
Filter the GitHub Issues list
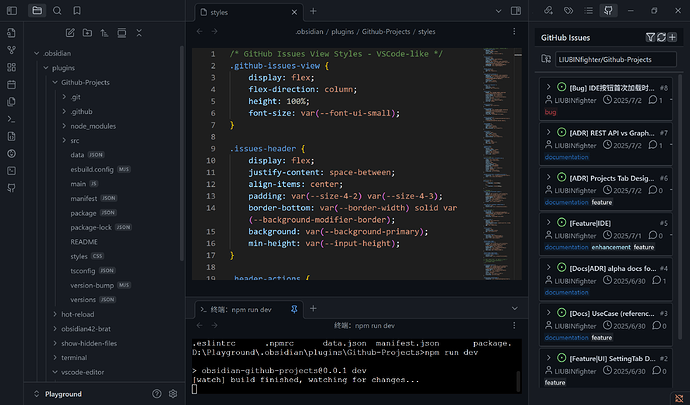[x=650, y=37]
